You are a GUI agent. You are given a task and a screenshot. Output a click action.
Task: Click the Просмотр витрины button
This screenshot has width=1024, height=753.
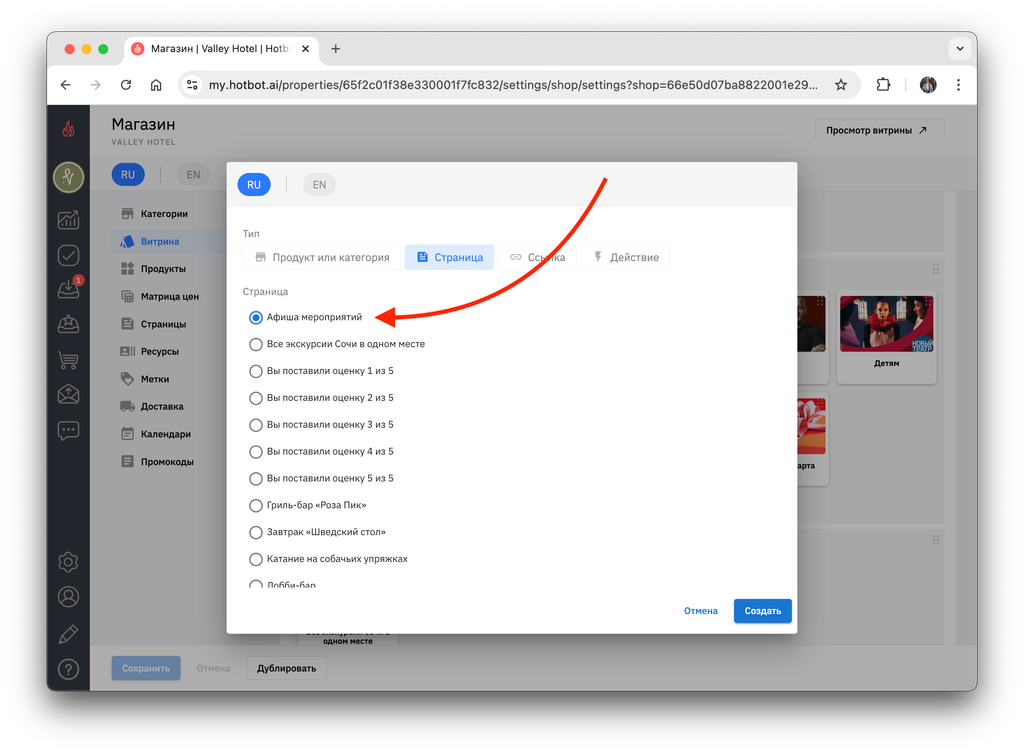879,131
